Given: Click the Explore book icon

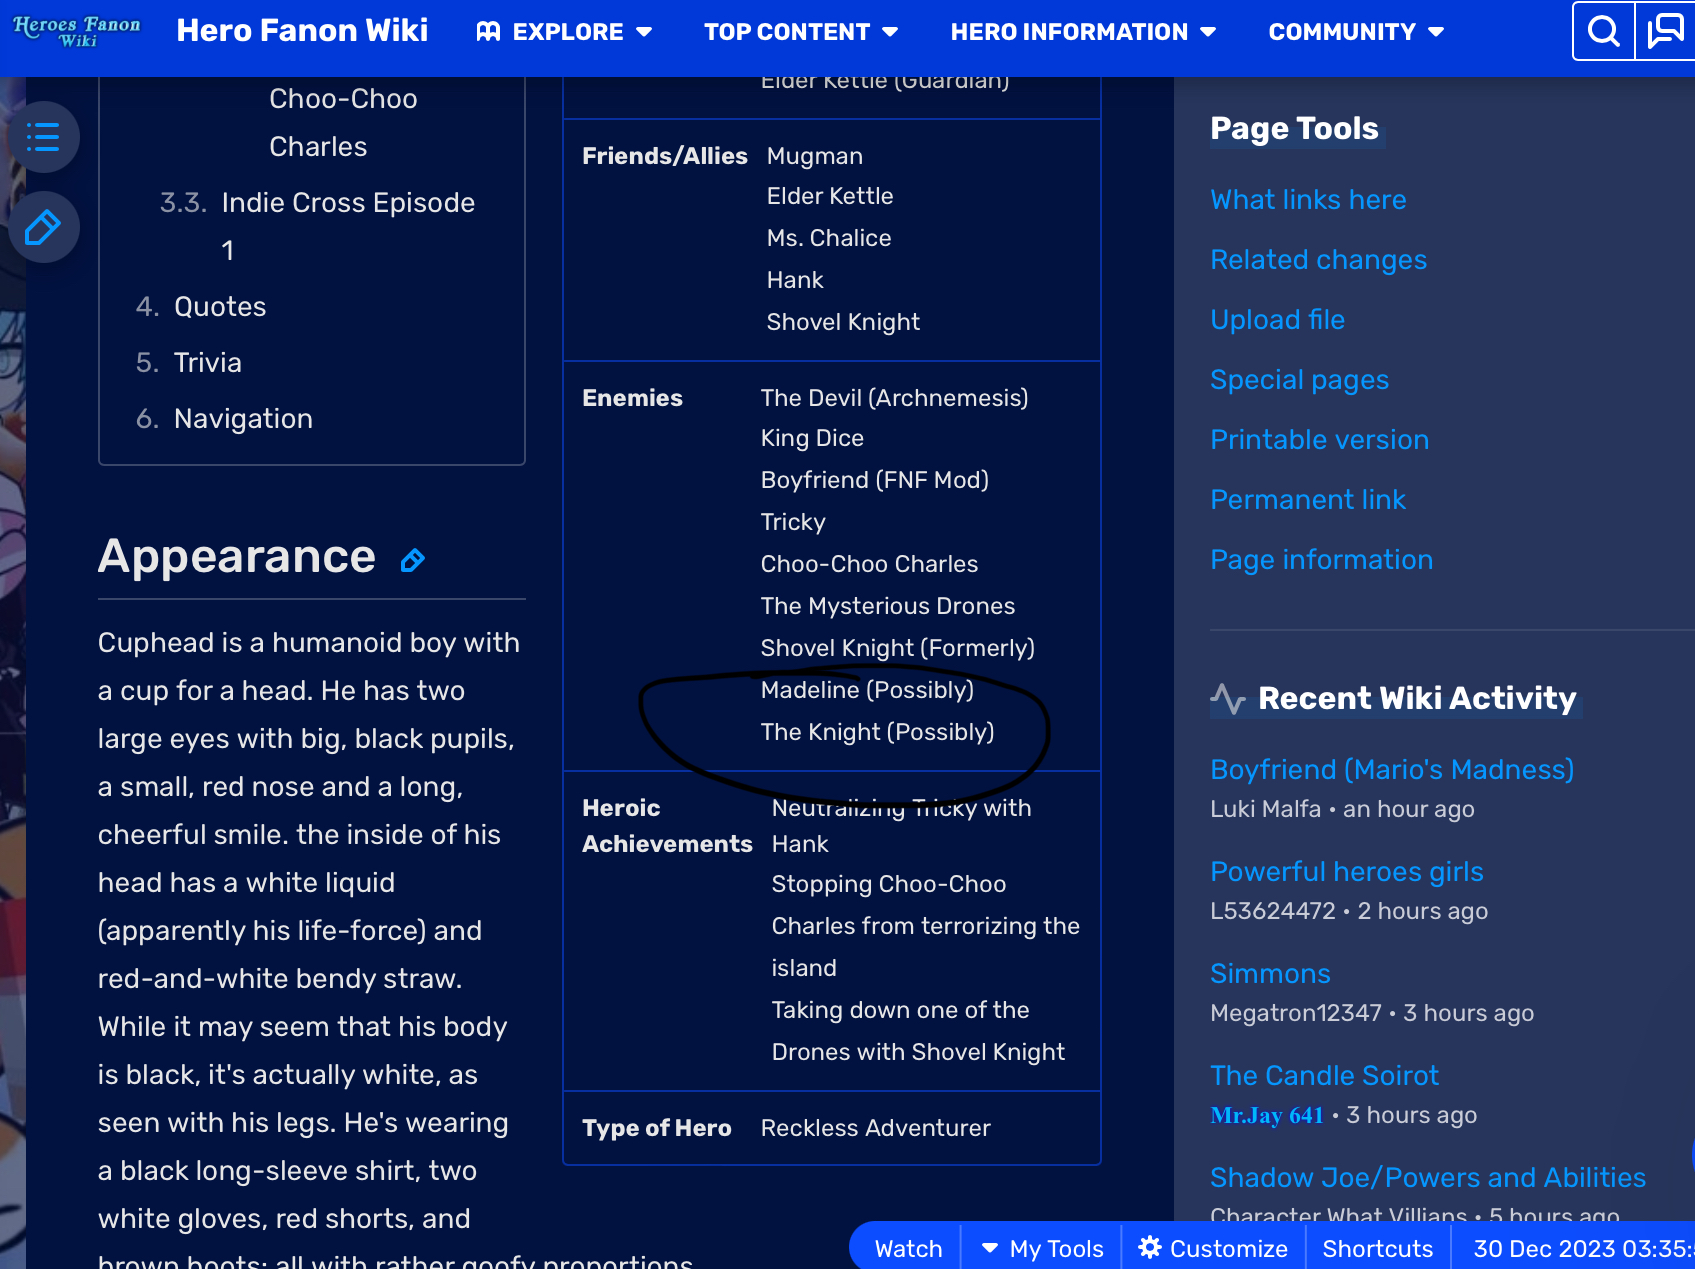Looking at the screenshot, I should pyautogui.click(x=488, y=32).
